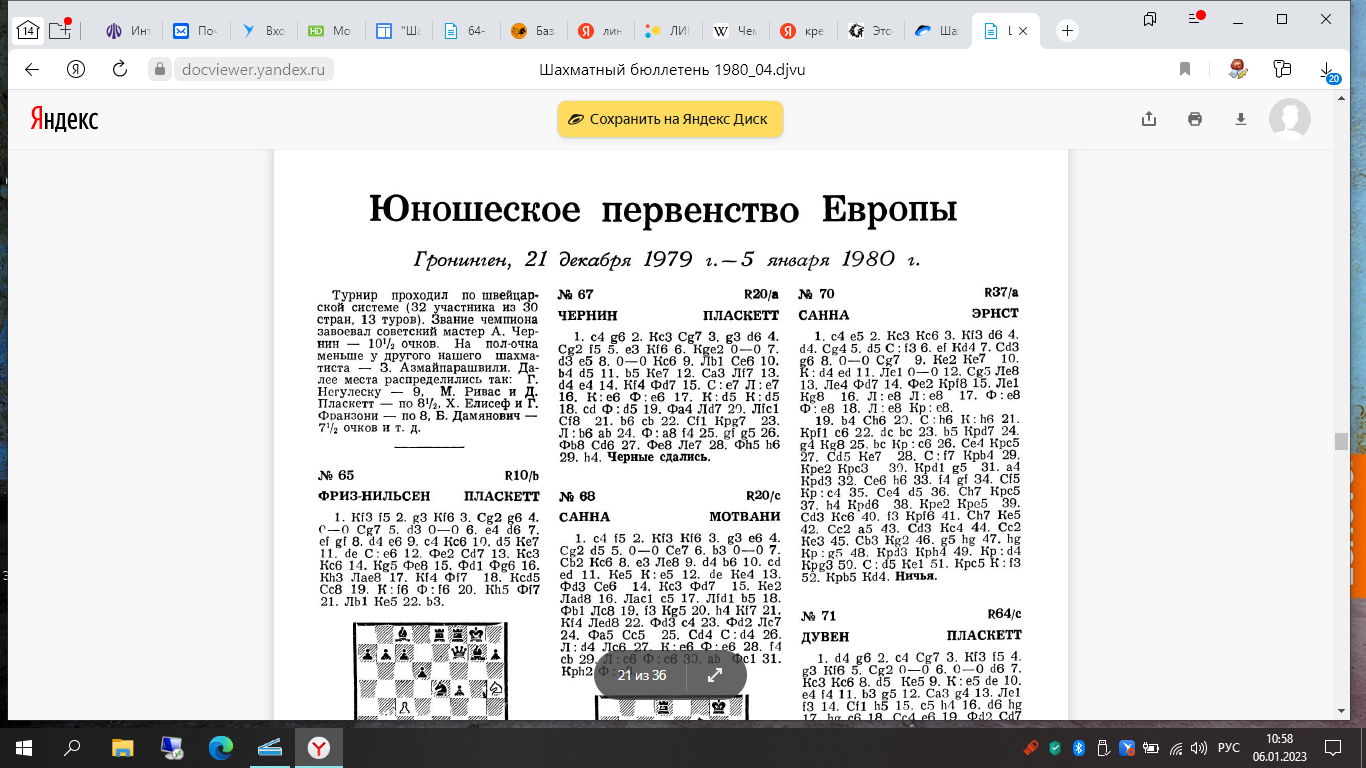Open Yandex Browser taskbar icon
1366x768 pixels.
318,747
